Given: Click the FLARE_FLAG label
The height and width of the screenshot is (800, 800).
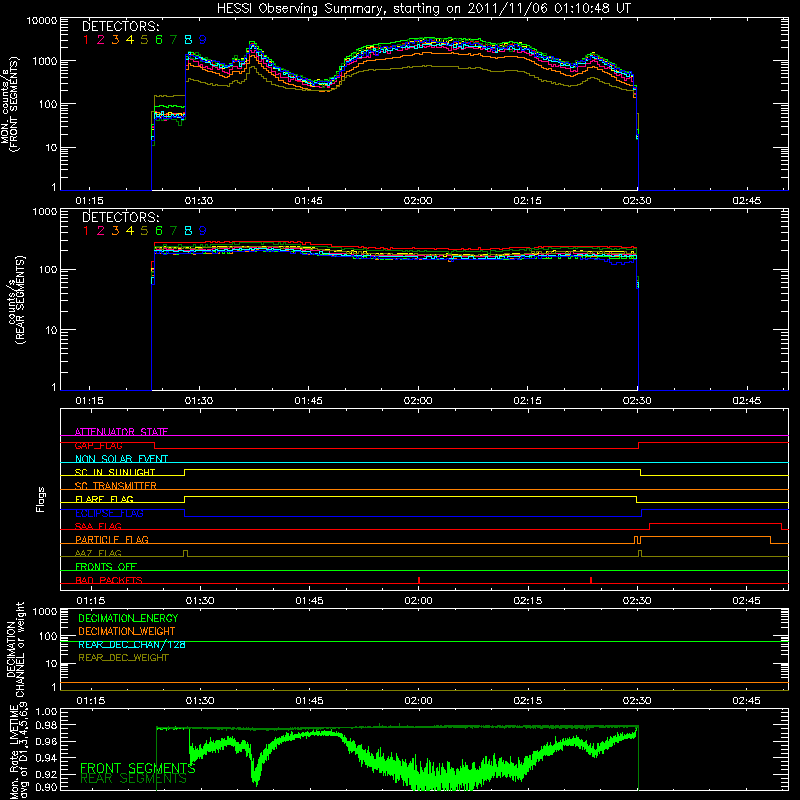Looking at the screenshot, I should (104, 499).
